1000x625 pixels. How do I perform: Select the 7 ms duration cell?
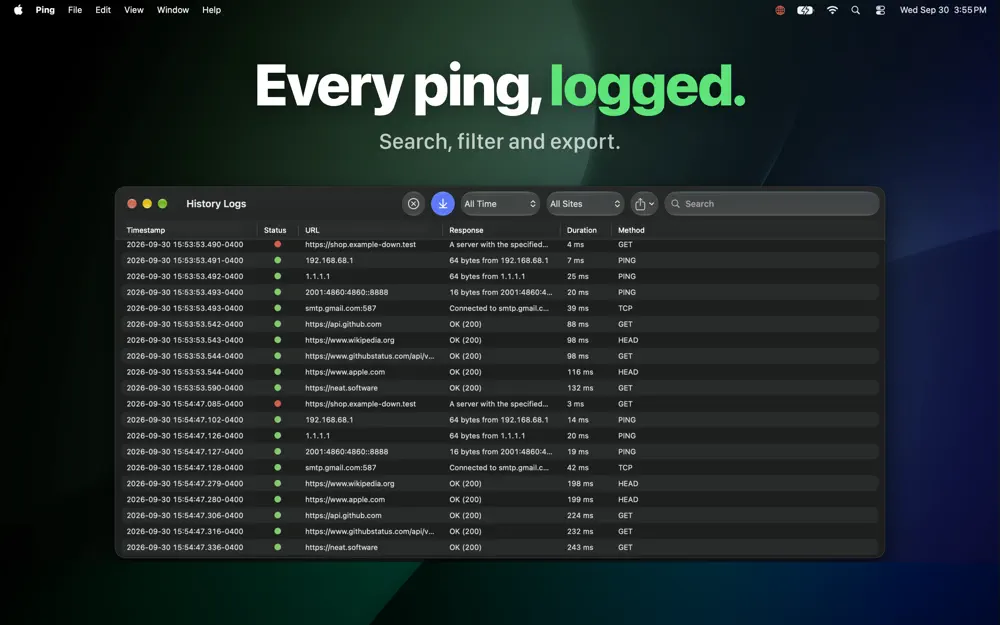click(575, 260)
